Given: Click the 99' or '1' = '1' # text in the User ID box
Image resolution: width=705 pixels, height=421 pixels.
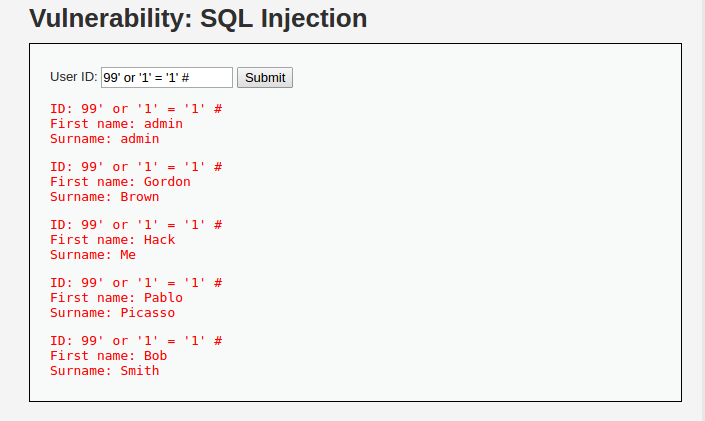Looking at the screenshot, I should (146, 78).
